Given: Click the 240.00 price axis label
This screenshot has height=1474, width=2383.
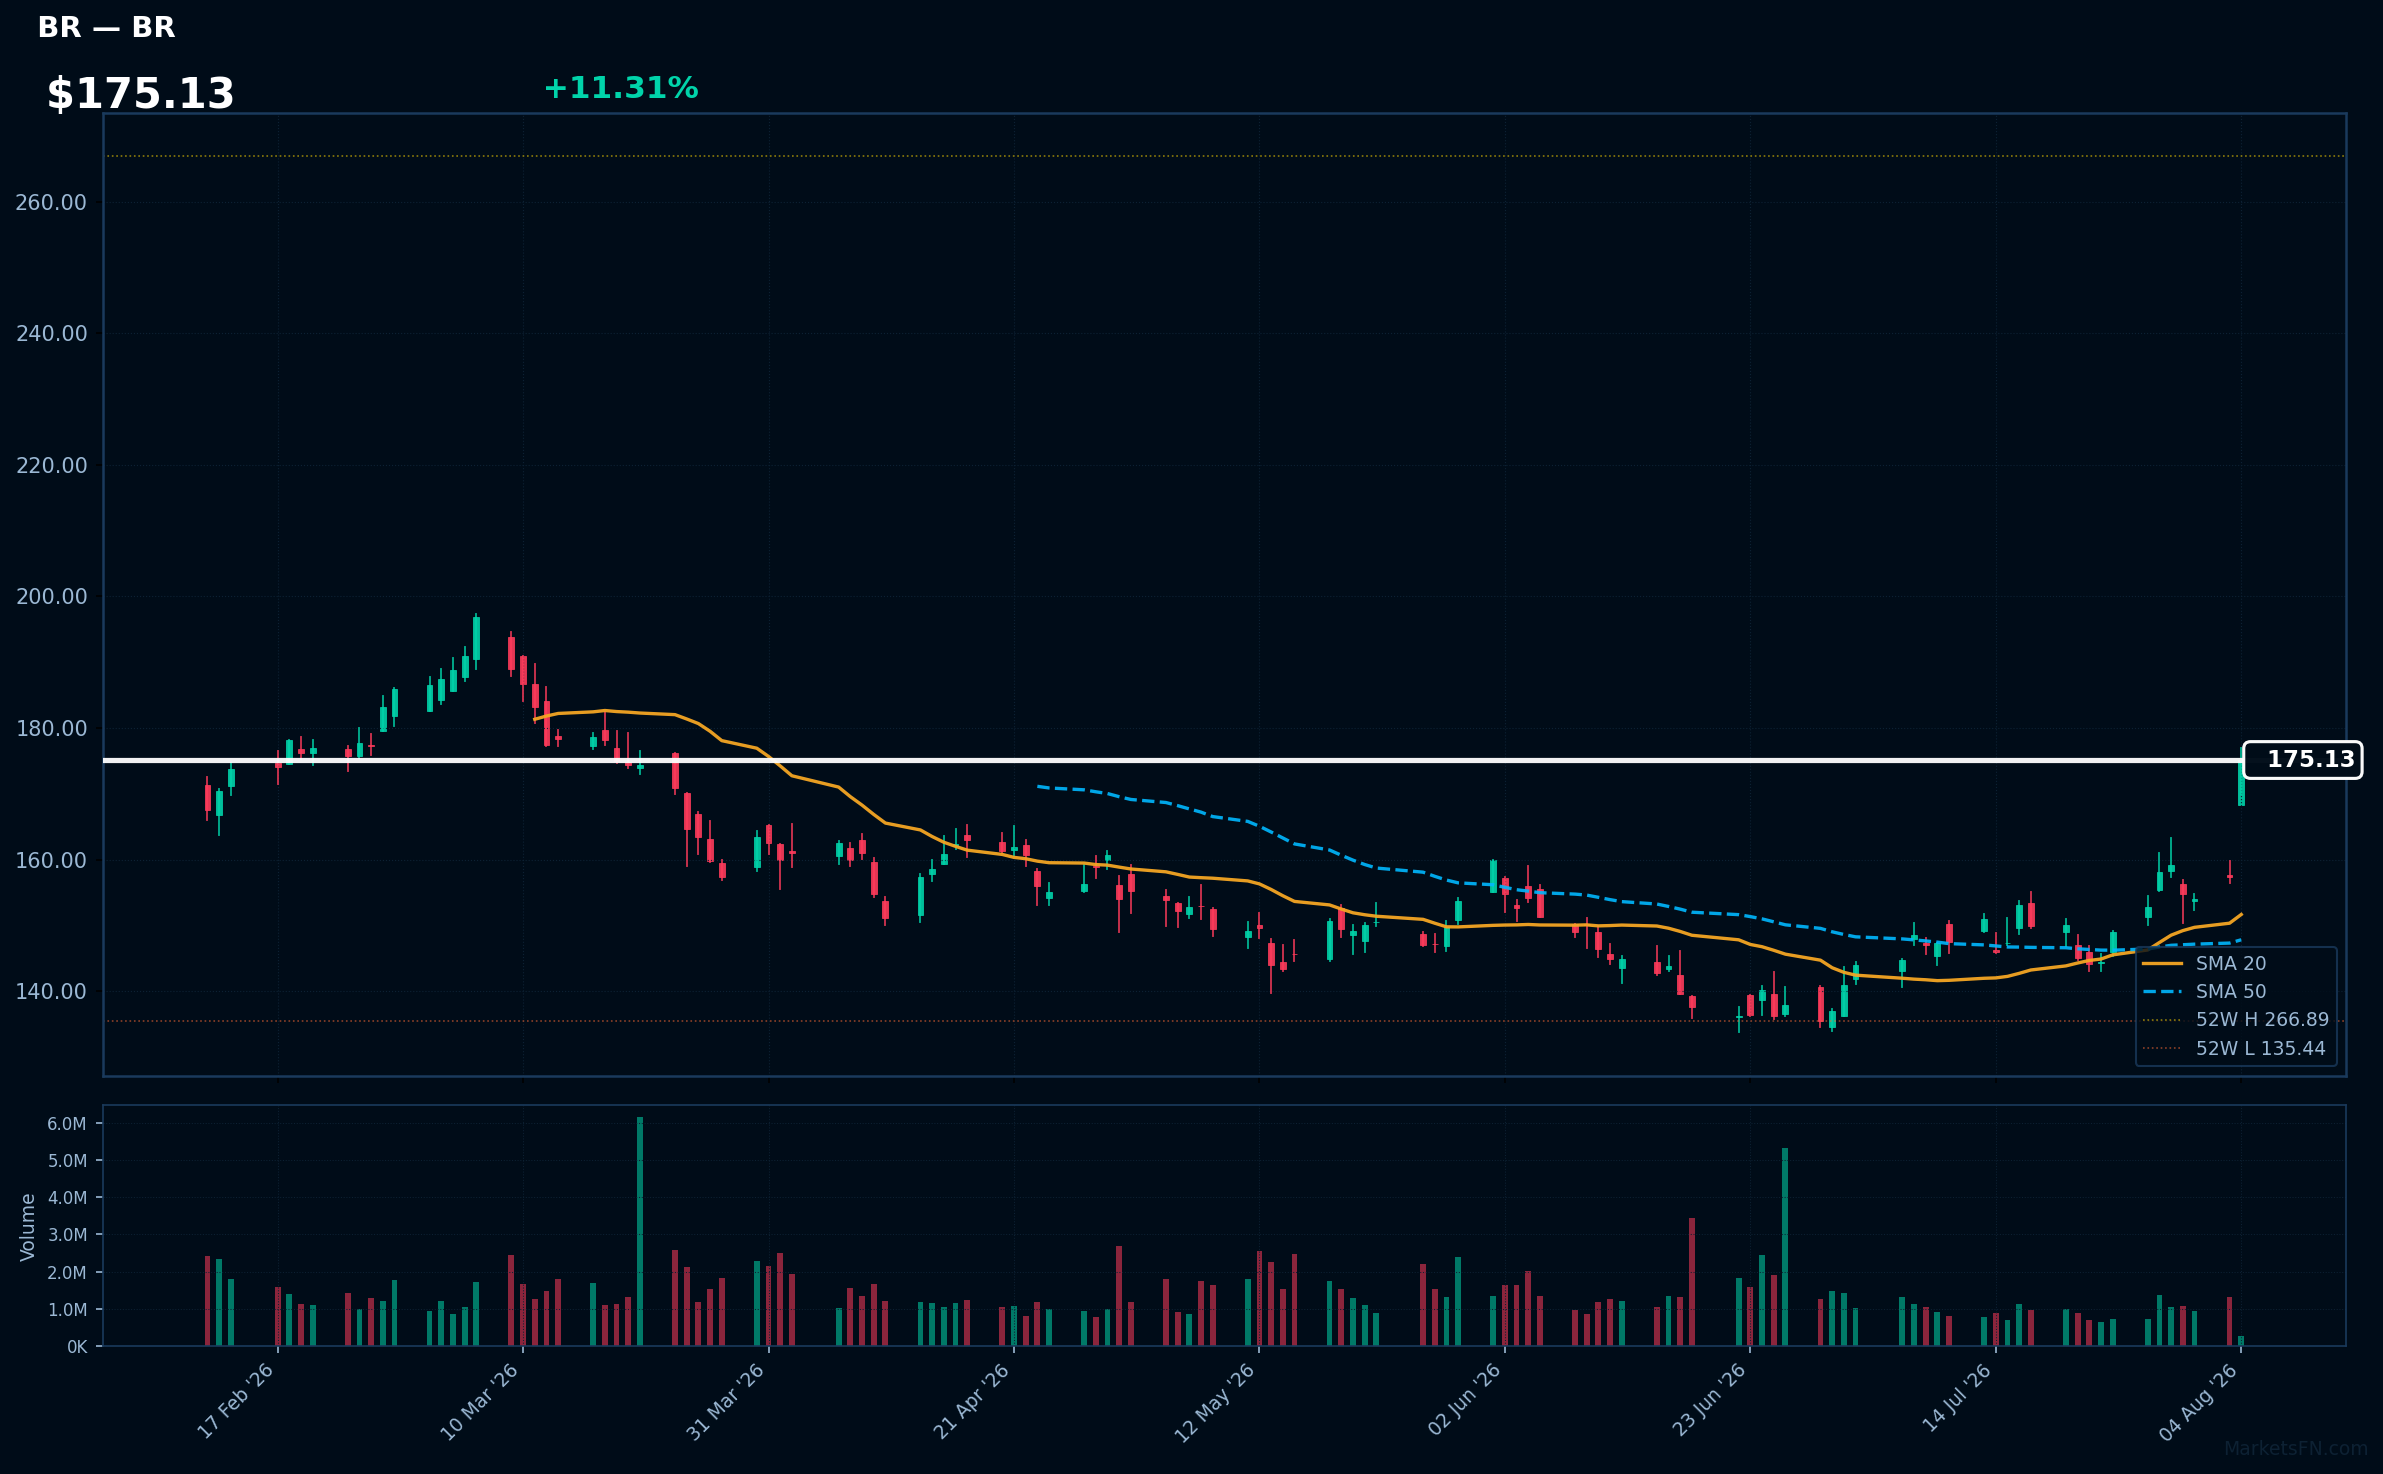Looking at the screenshot, I should (x=51, y=334).
